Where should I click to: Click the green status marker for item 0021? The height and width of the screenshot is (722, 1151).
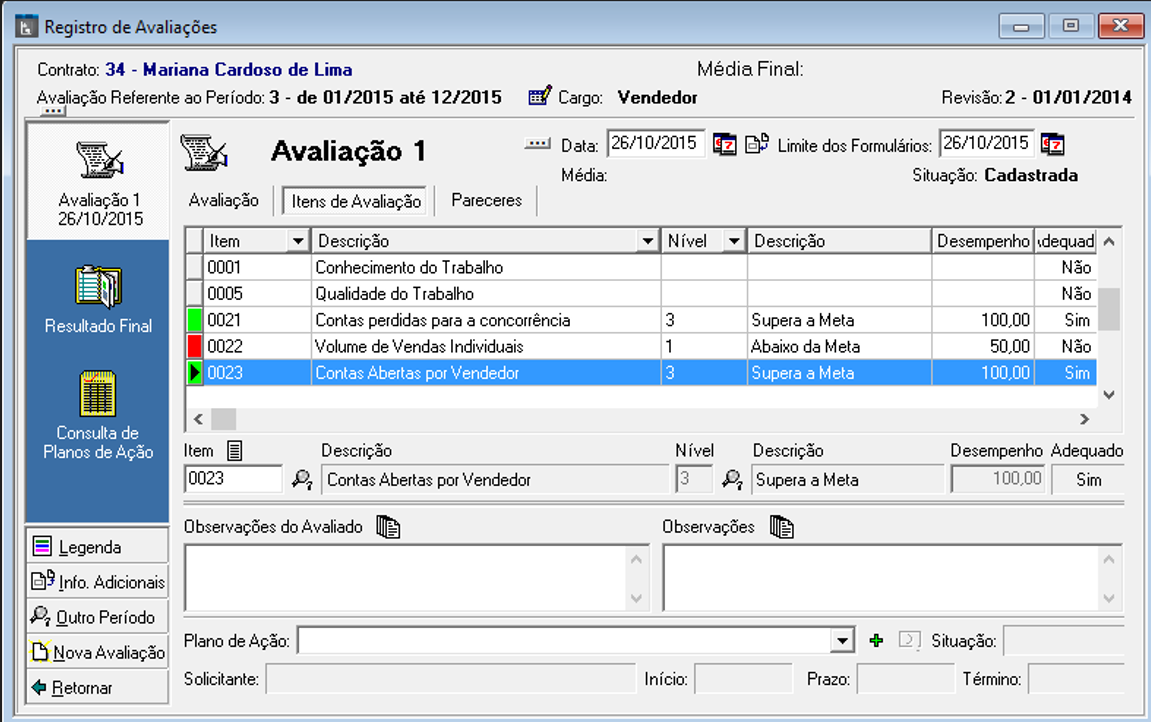pos(195,320)
